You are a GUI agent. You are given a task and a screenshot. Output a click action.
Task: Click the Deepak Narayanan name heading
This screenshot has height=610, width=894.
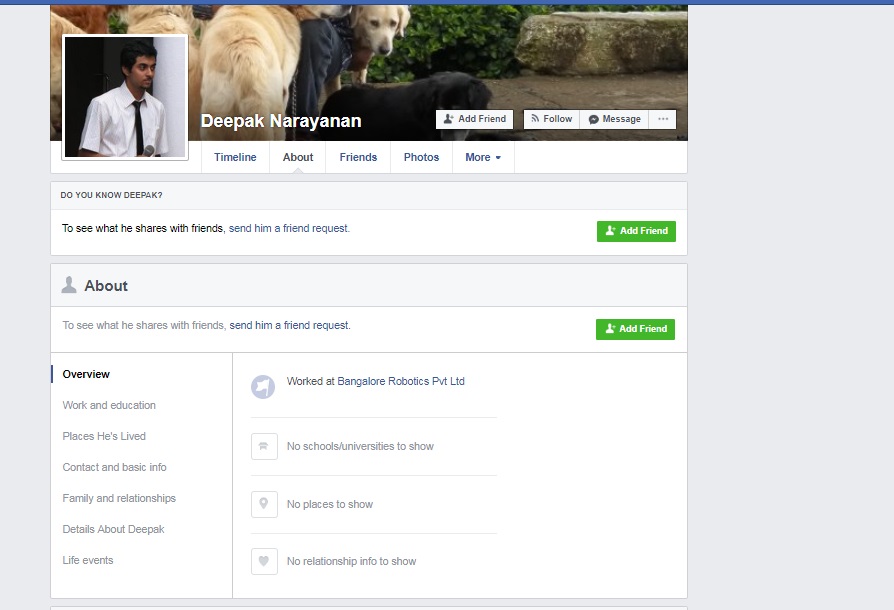(281, 121)
